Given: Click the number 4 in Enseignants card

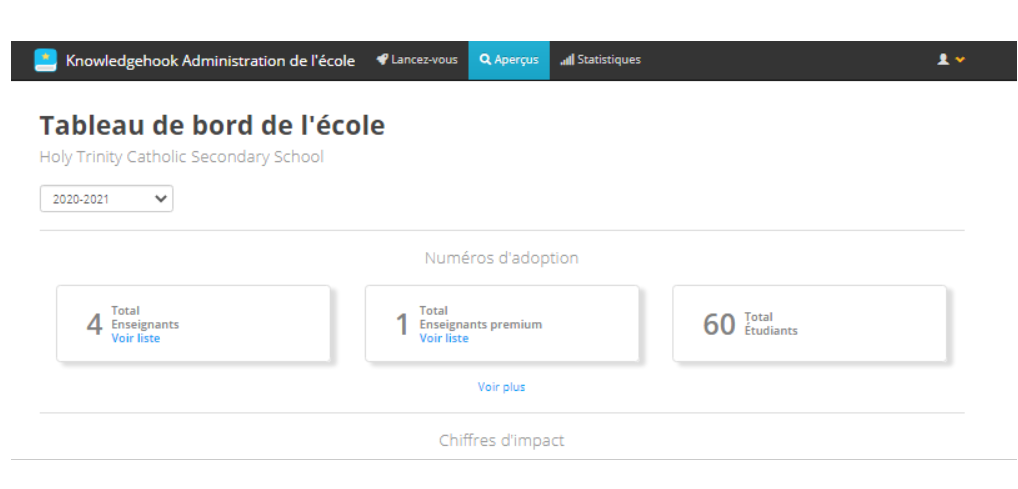Looking at the screenshot, I should tap(95, 325).
